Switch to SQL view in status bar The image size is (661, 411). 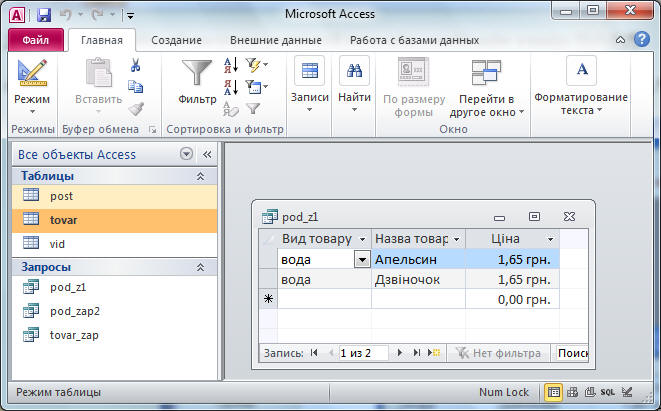tap(607, 392)
